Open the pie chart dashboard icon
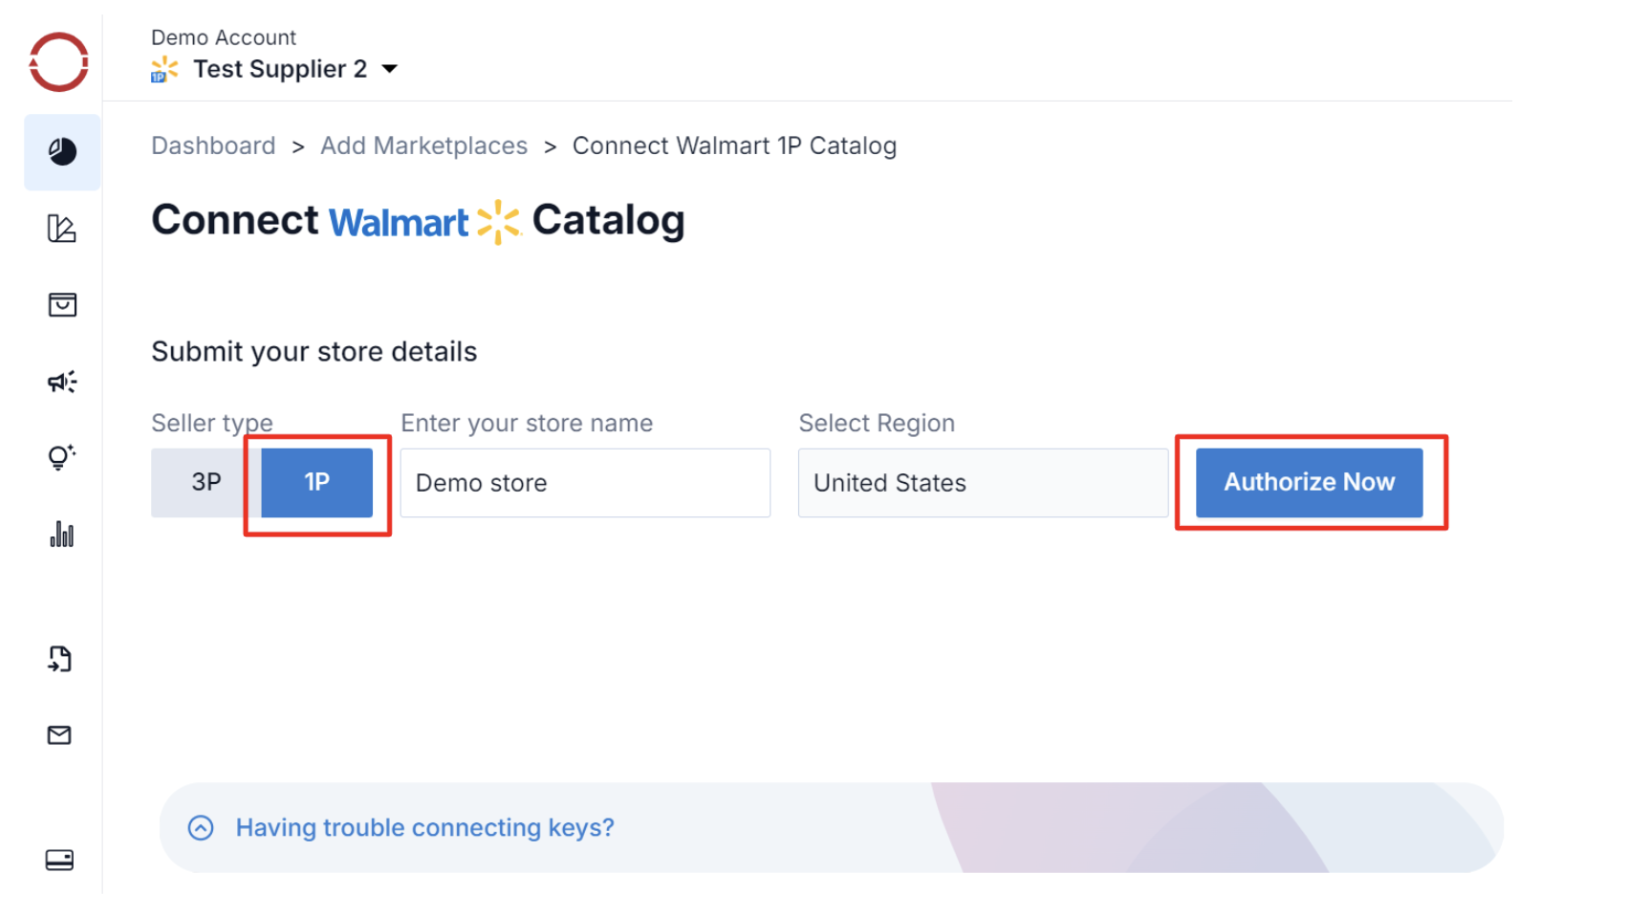This screenshot has width=1650, height=922. click(x=62, y=152)
